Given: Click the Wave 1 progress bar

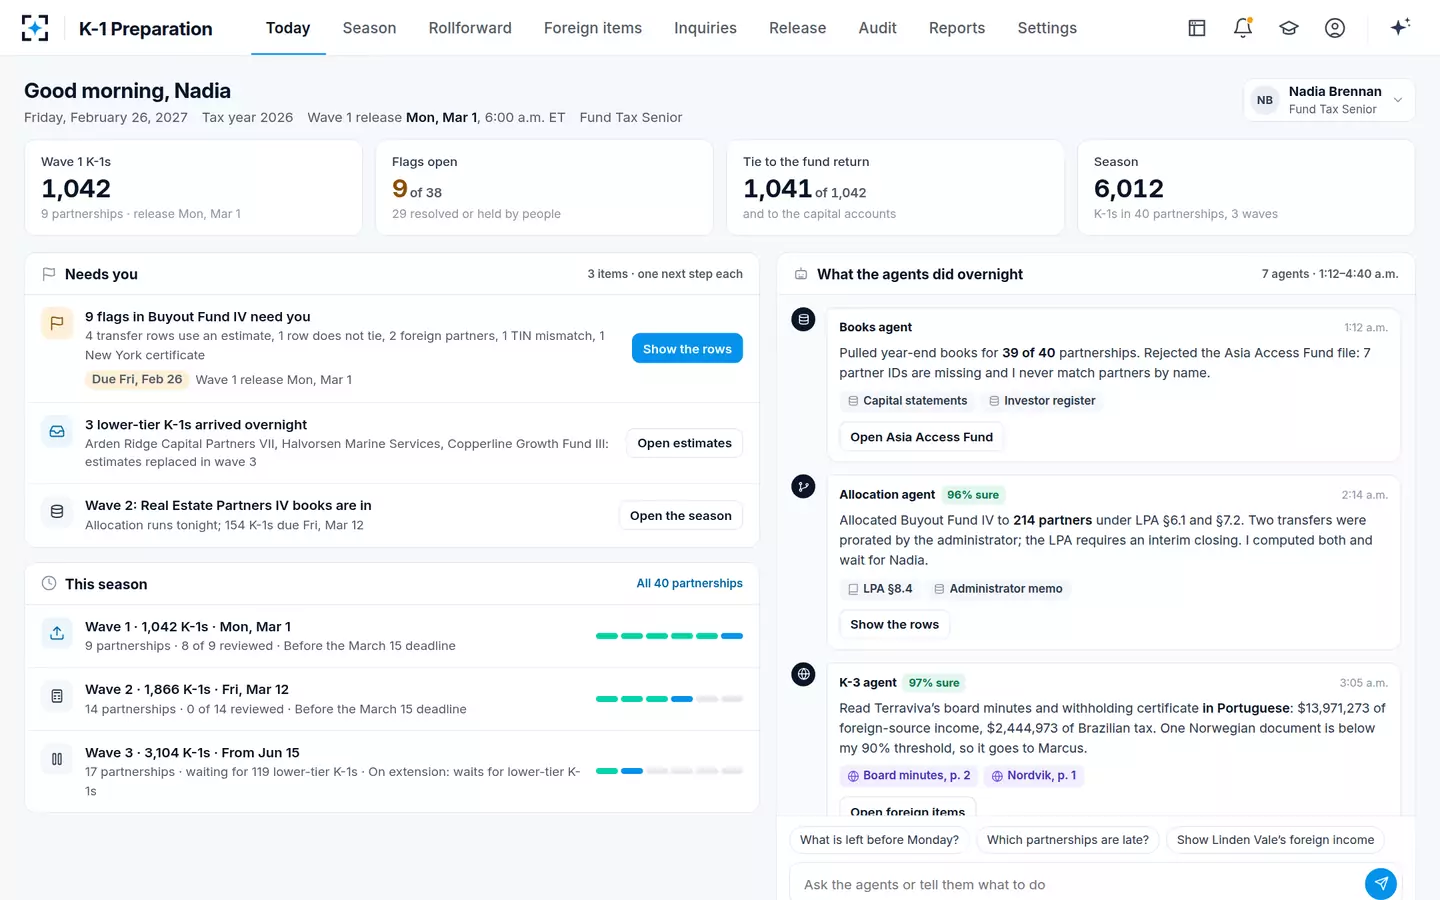Looking at the screenshot, I should tap(669, 636).
